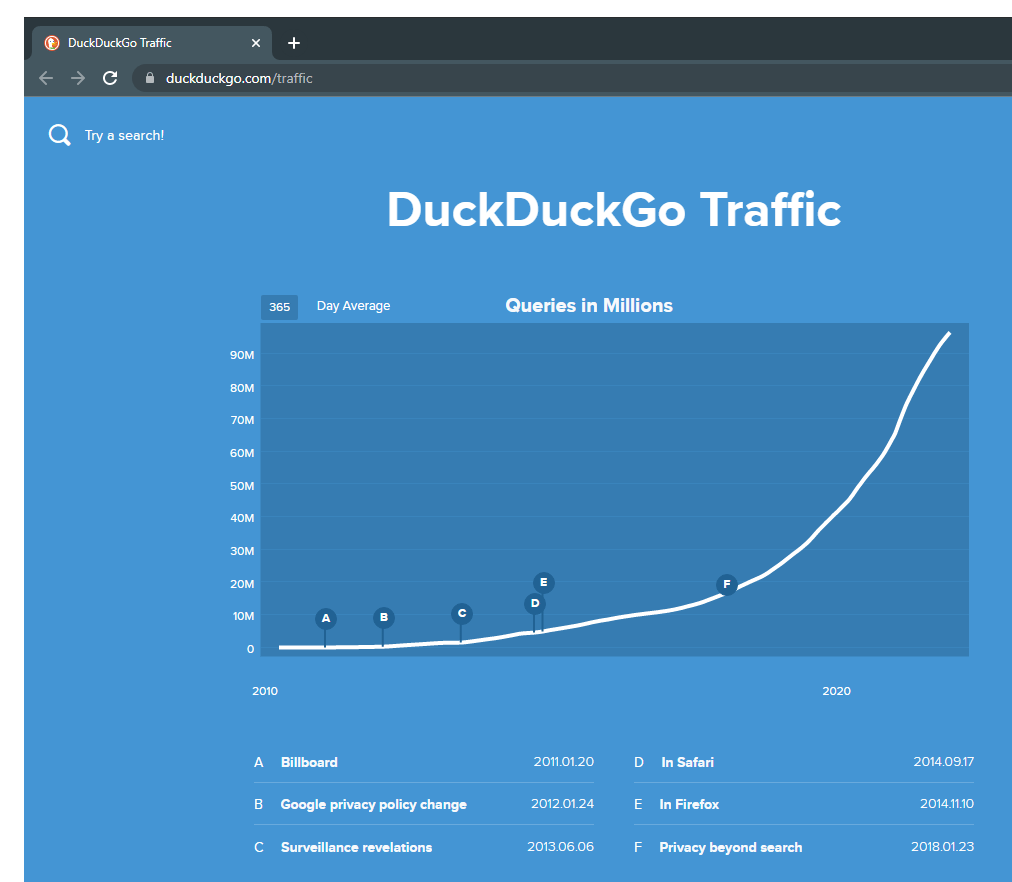Screen dimensions: 1012x882
Task: Click the date 2014.11.10
Action: click(x=947, y=803)
